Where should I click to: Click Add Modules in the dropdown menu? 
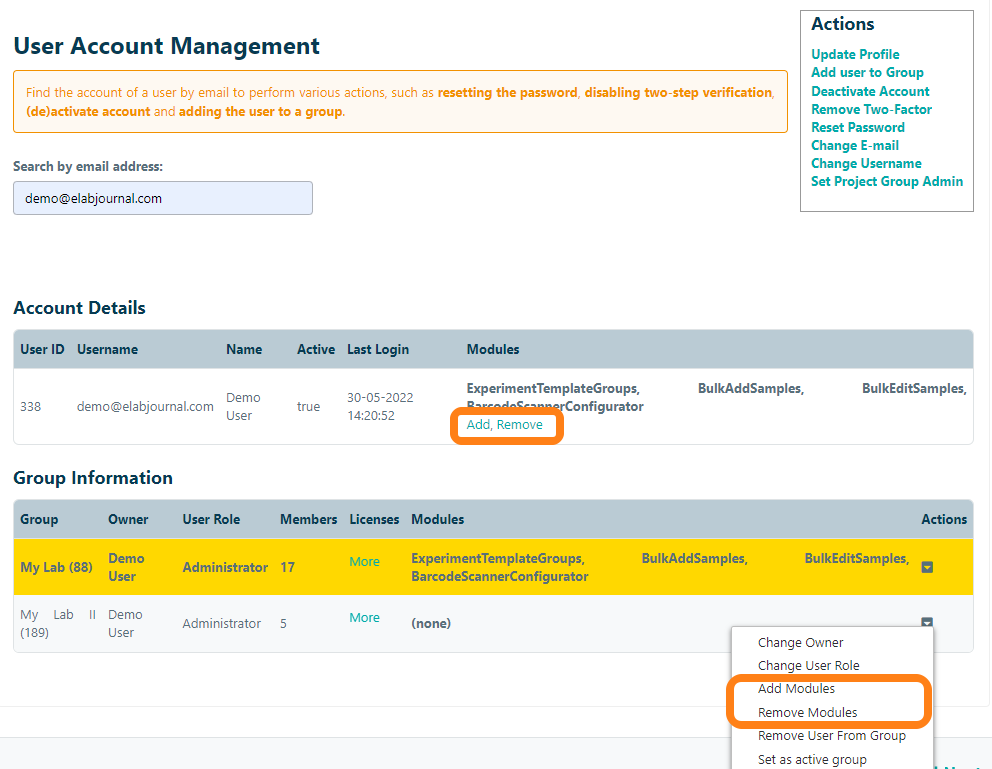click(796, 689)
